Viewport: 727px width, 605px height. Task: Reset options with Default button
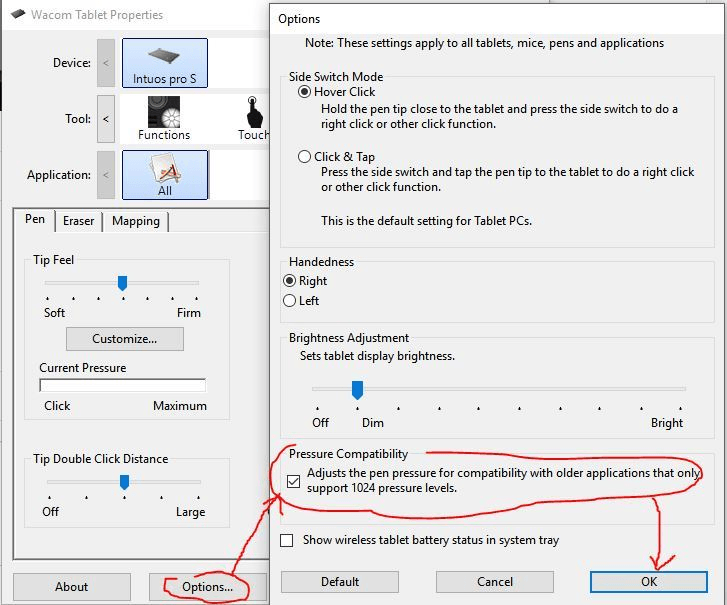pos(340,581)
